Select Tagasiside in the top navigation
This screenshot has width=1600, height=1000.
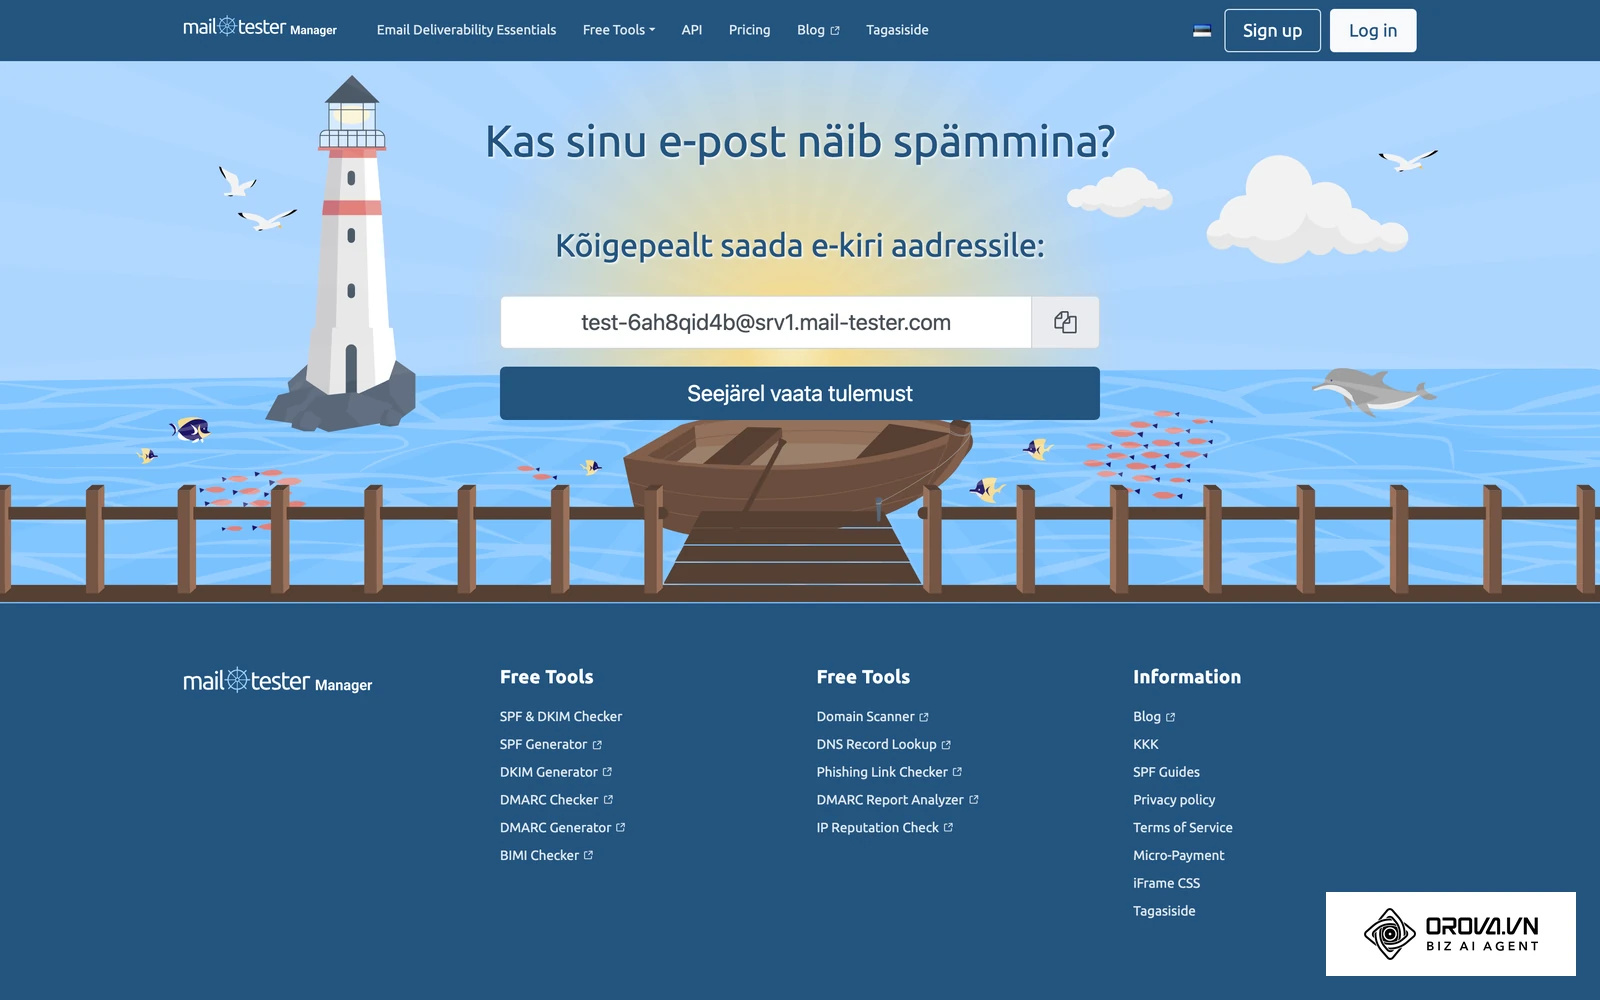[897, 30]
